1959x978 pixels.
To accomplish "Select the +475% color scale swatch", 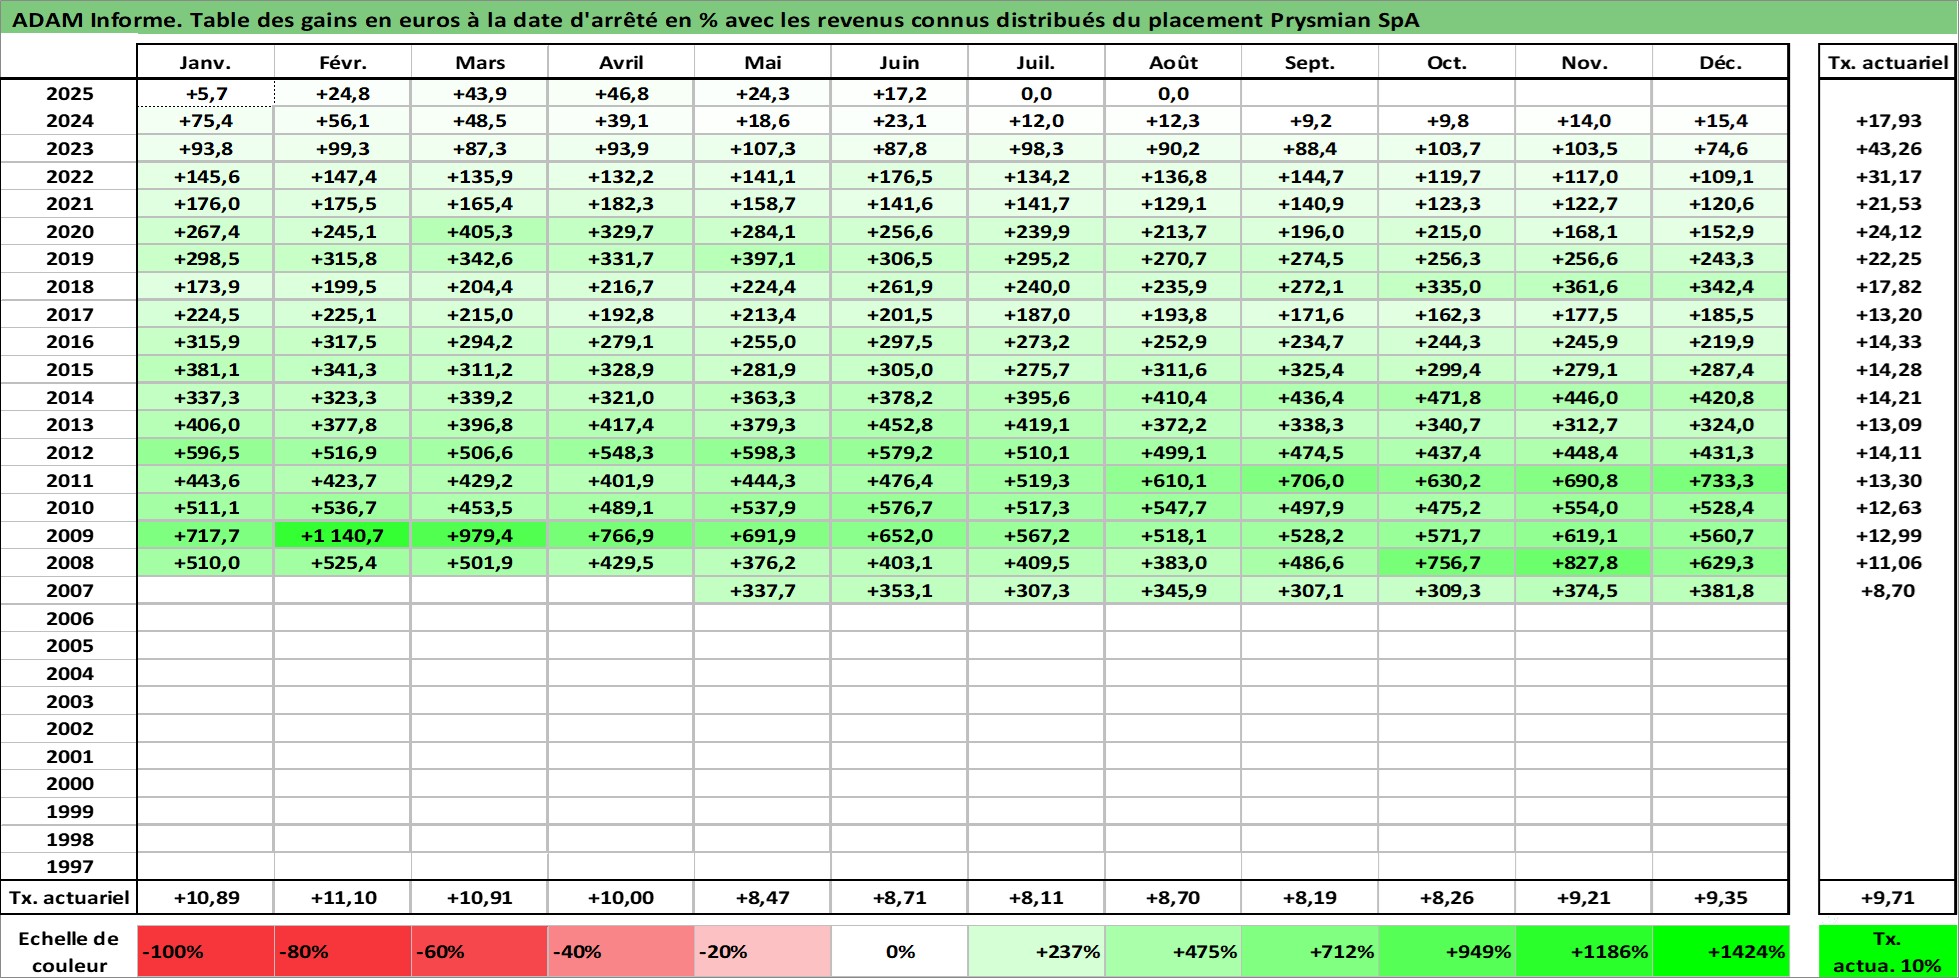I will [x=1173, y=951].
